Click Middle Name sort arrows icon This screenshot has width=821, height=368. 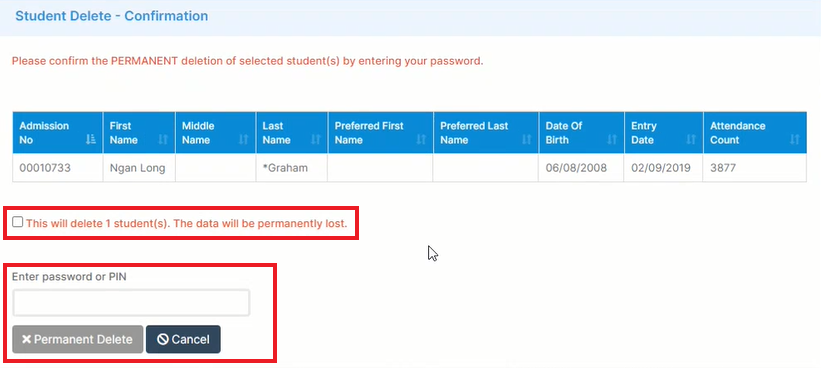243,140
